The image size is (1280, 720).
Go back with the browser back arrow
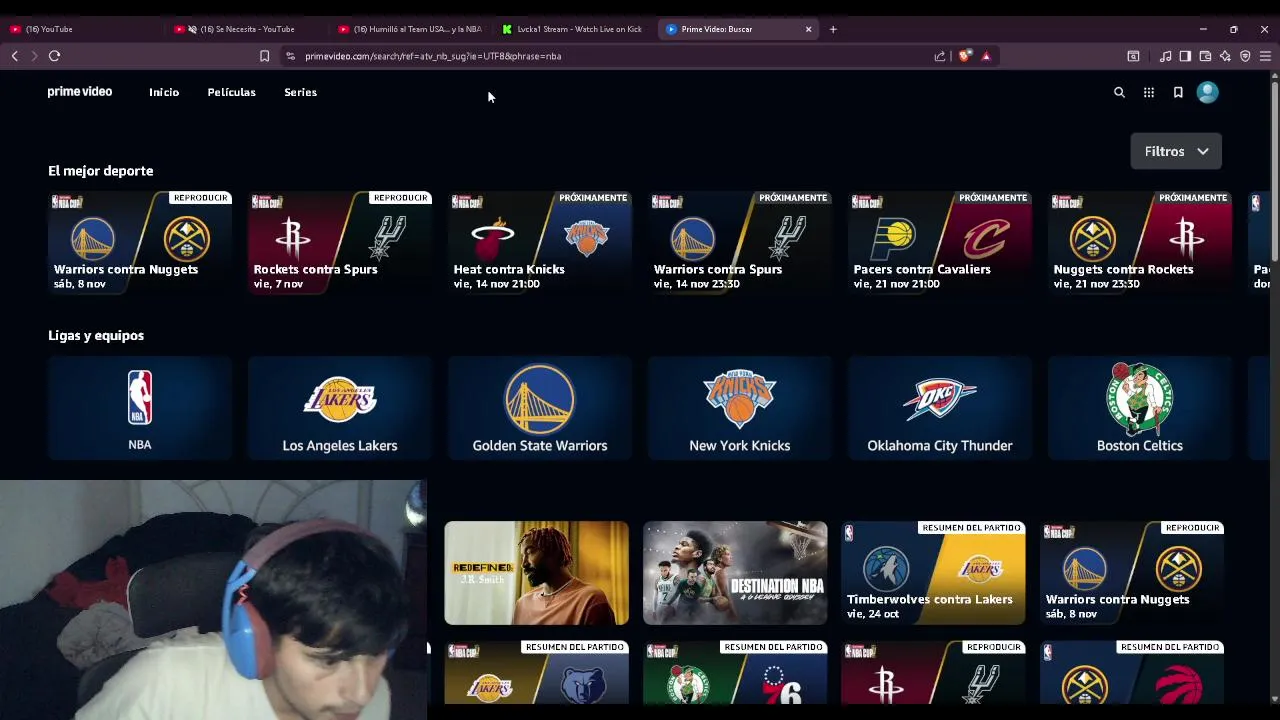tap(14, 56)
